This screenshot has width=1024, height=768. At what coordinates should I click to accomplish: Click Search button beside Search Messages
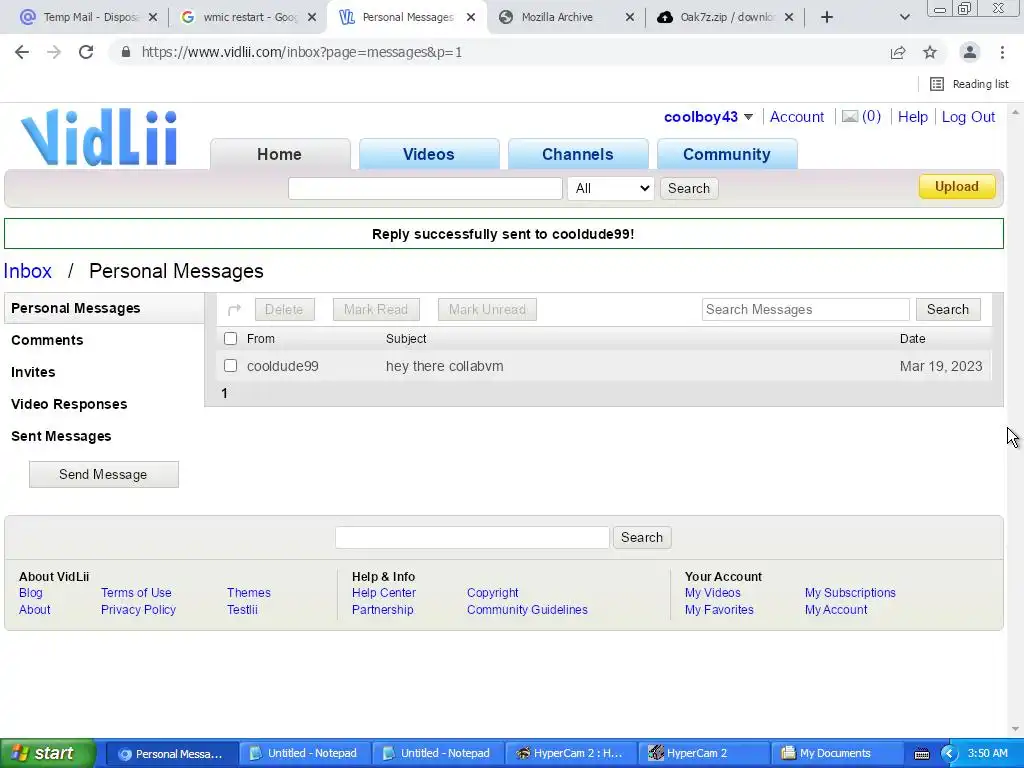(x=948, y=310)
